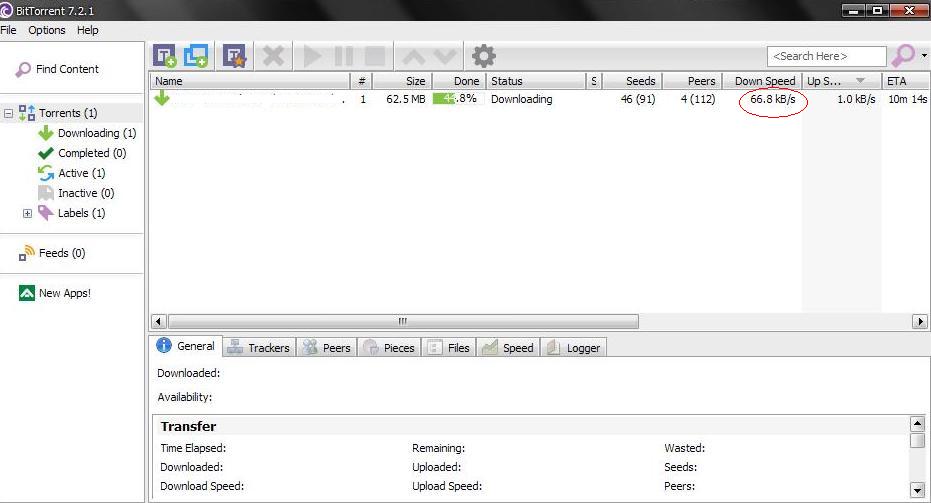Switch to the Files tab
The image size is (931, 503).
449,348
